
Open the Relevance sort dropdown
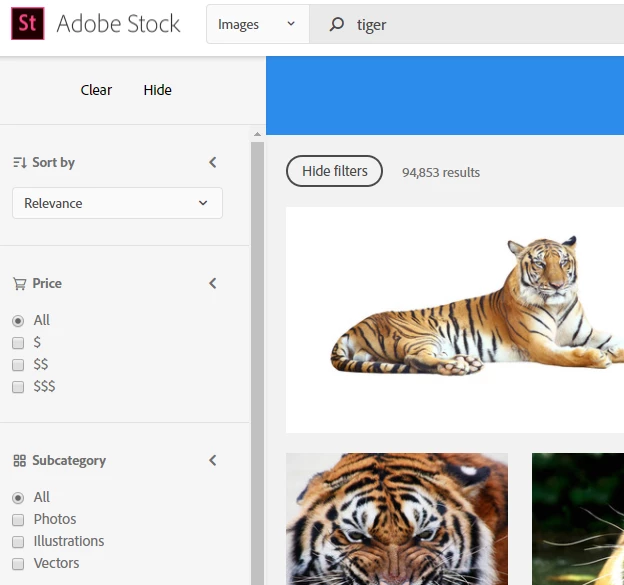(x=117, y=203)
